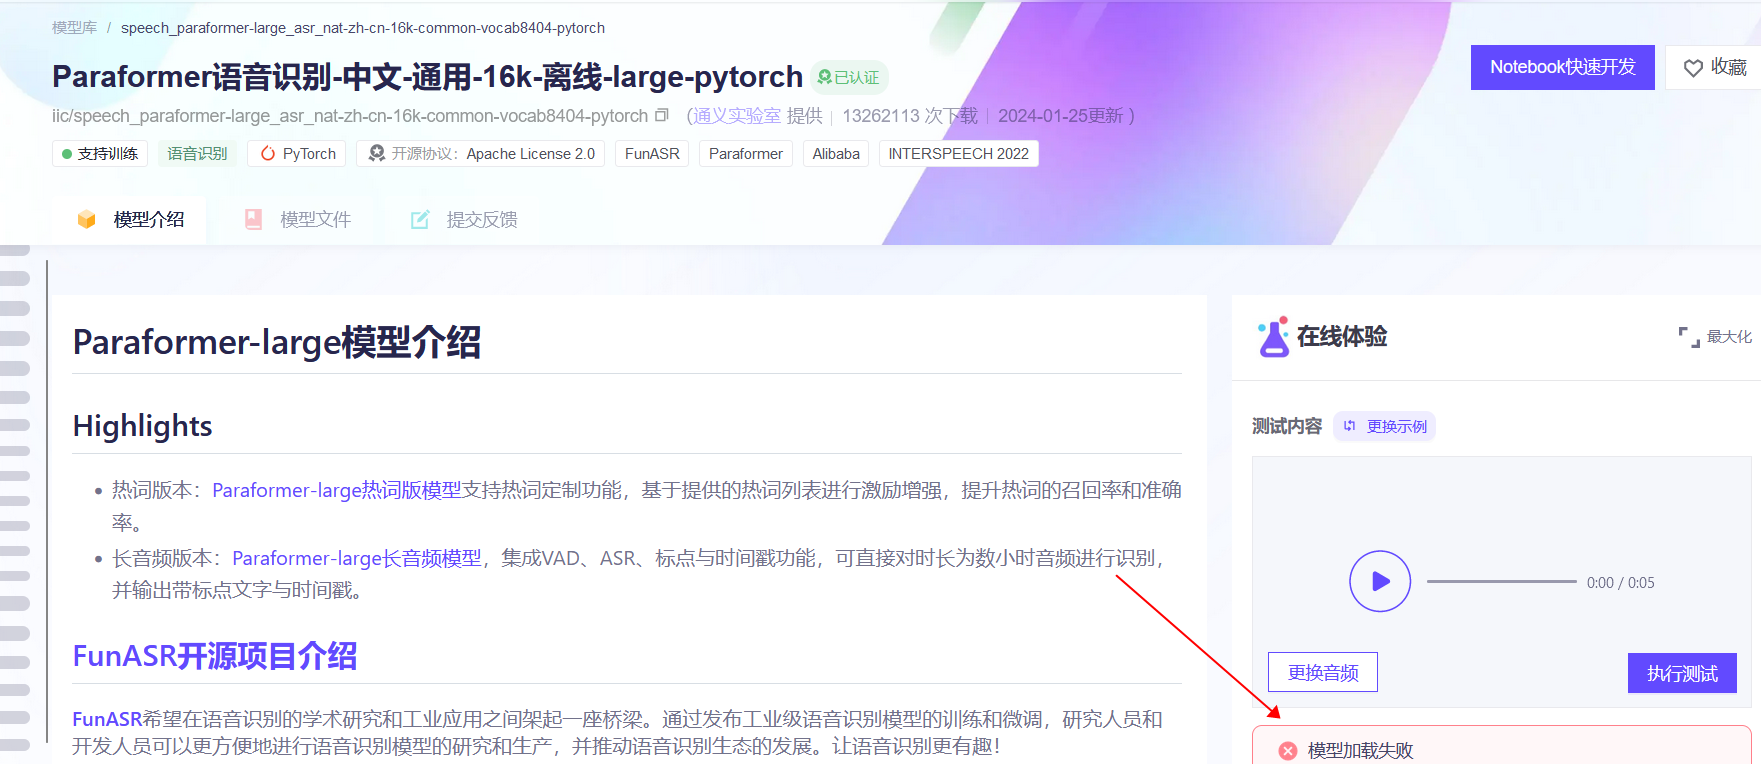Play the test audio clip
This screenshot has height=764, width=1761.
(1379, 581)
